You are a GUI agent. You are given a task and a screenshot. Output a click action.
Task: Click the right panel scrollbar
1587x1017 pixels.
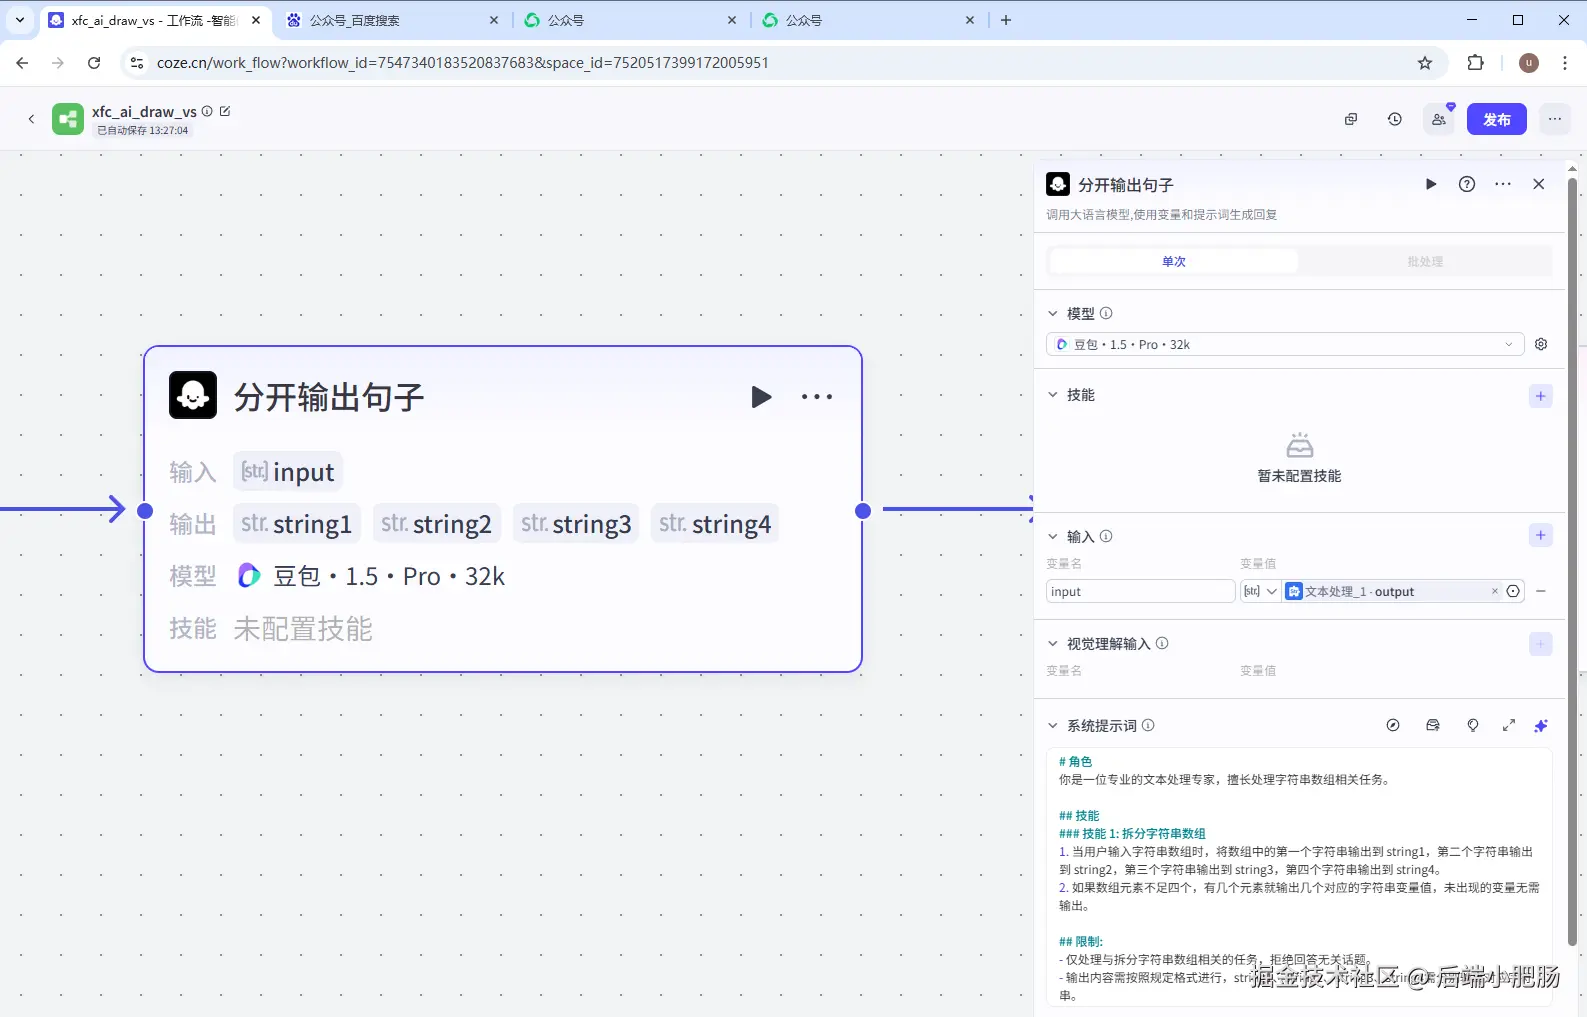coord(1572,560)
